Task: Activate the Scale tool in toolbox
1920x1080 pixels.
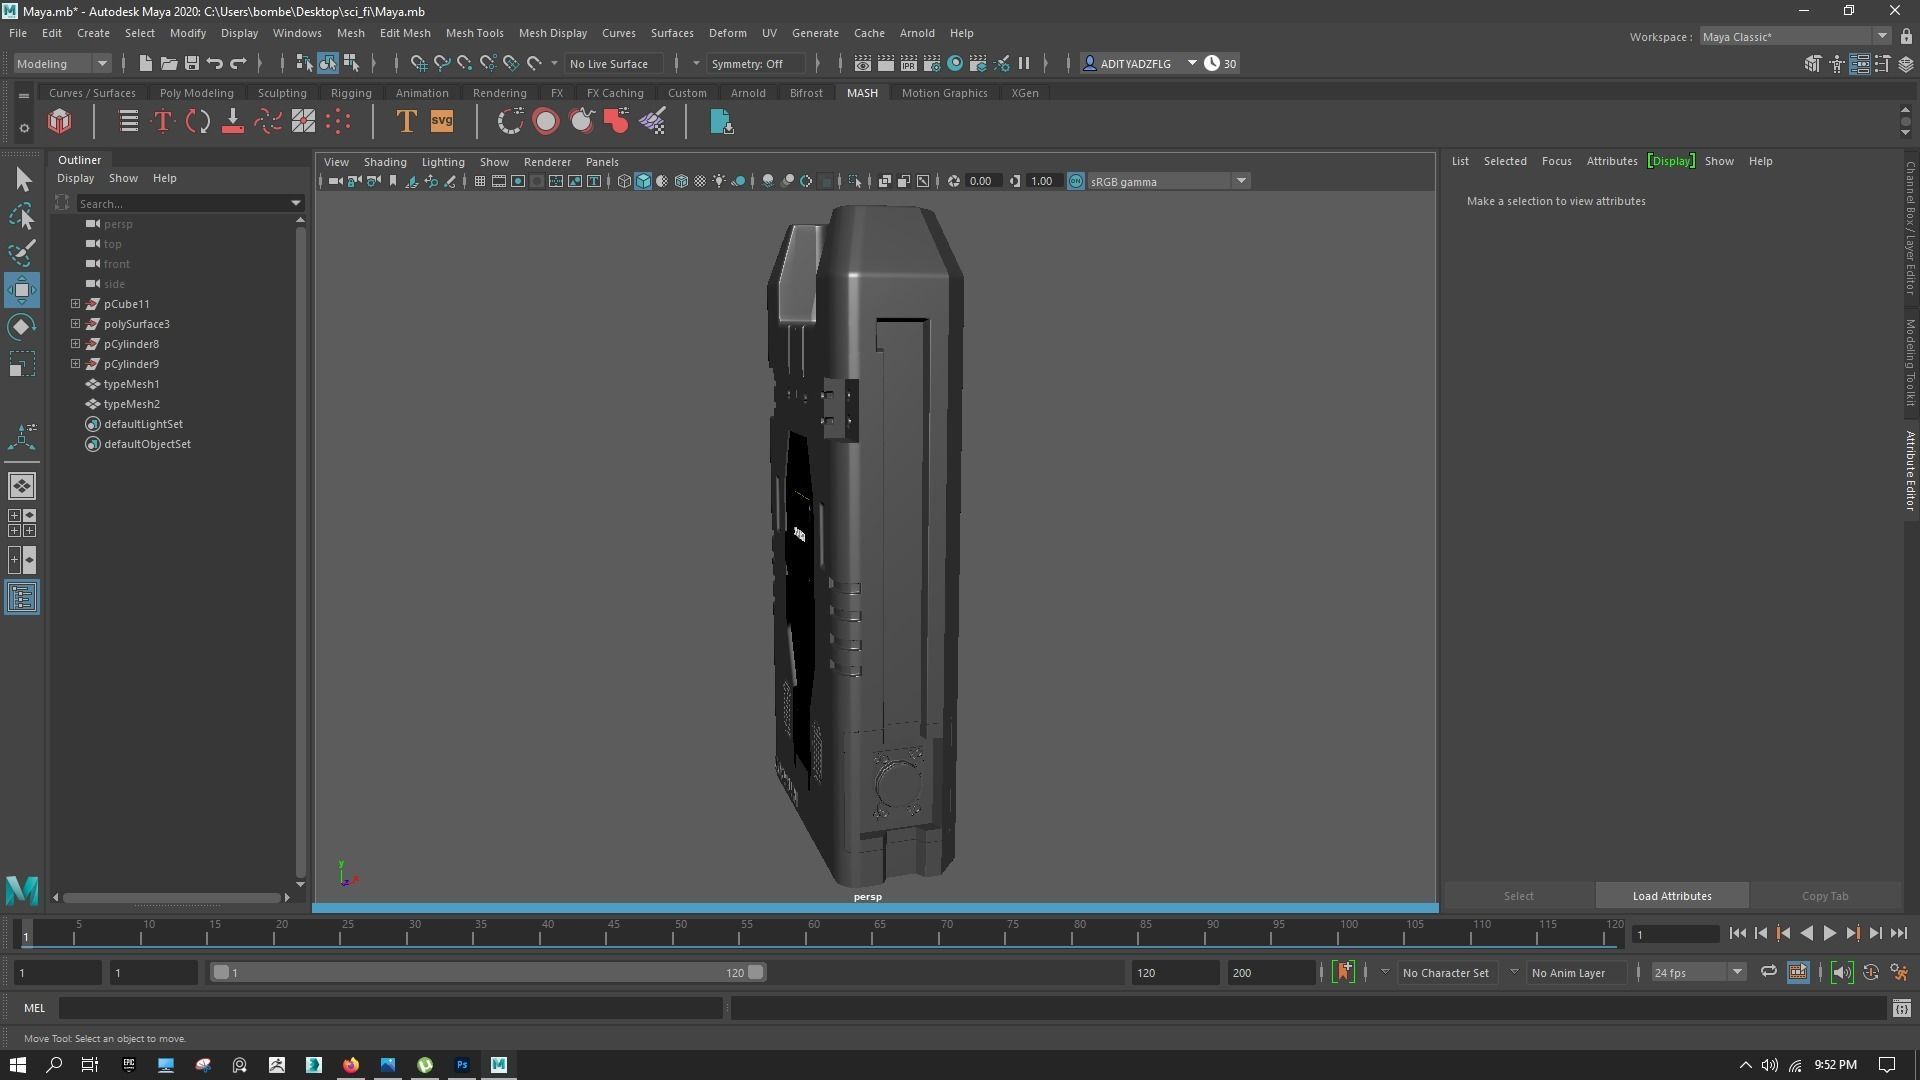Action: point(22,364)
